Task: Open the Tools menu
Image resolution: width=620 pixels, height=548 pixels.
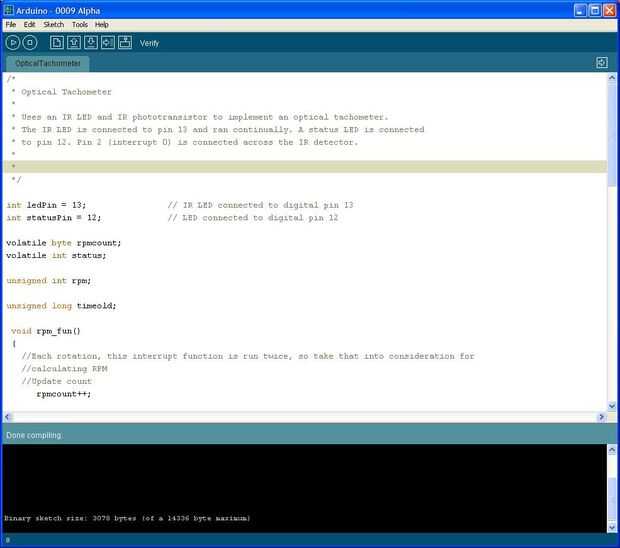Action: pyautogui.click(x=79, y=25)
